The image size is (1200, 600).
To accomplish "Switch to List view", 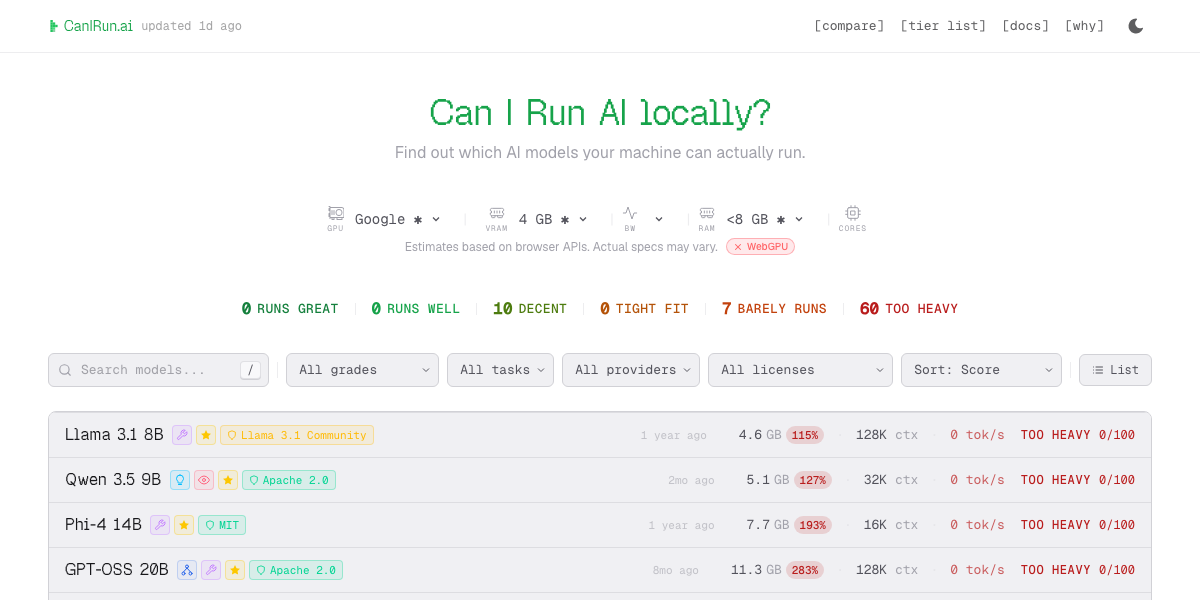I will click(x=1115, y=369).
